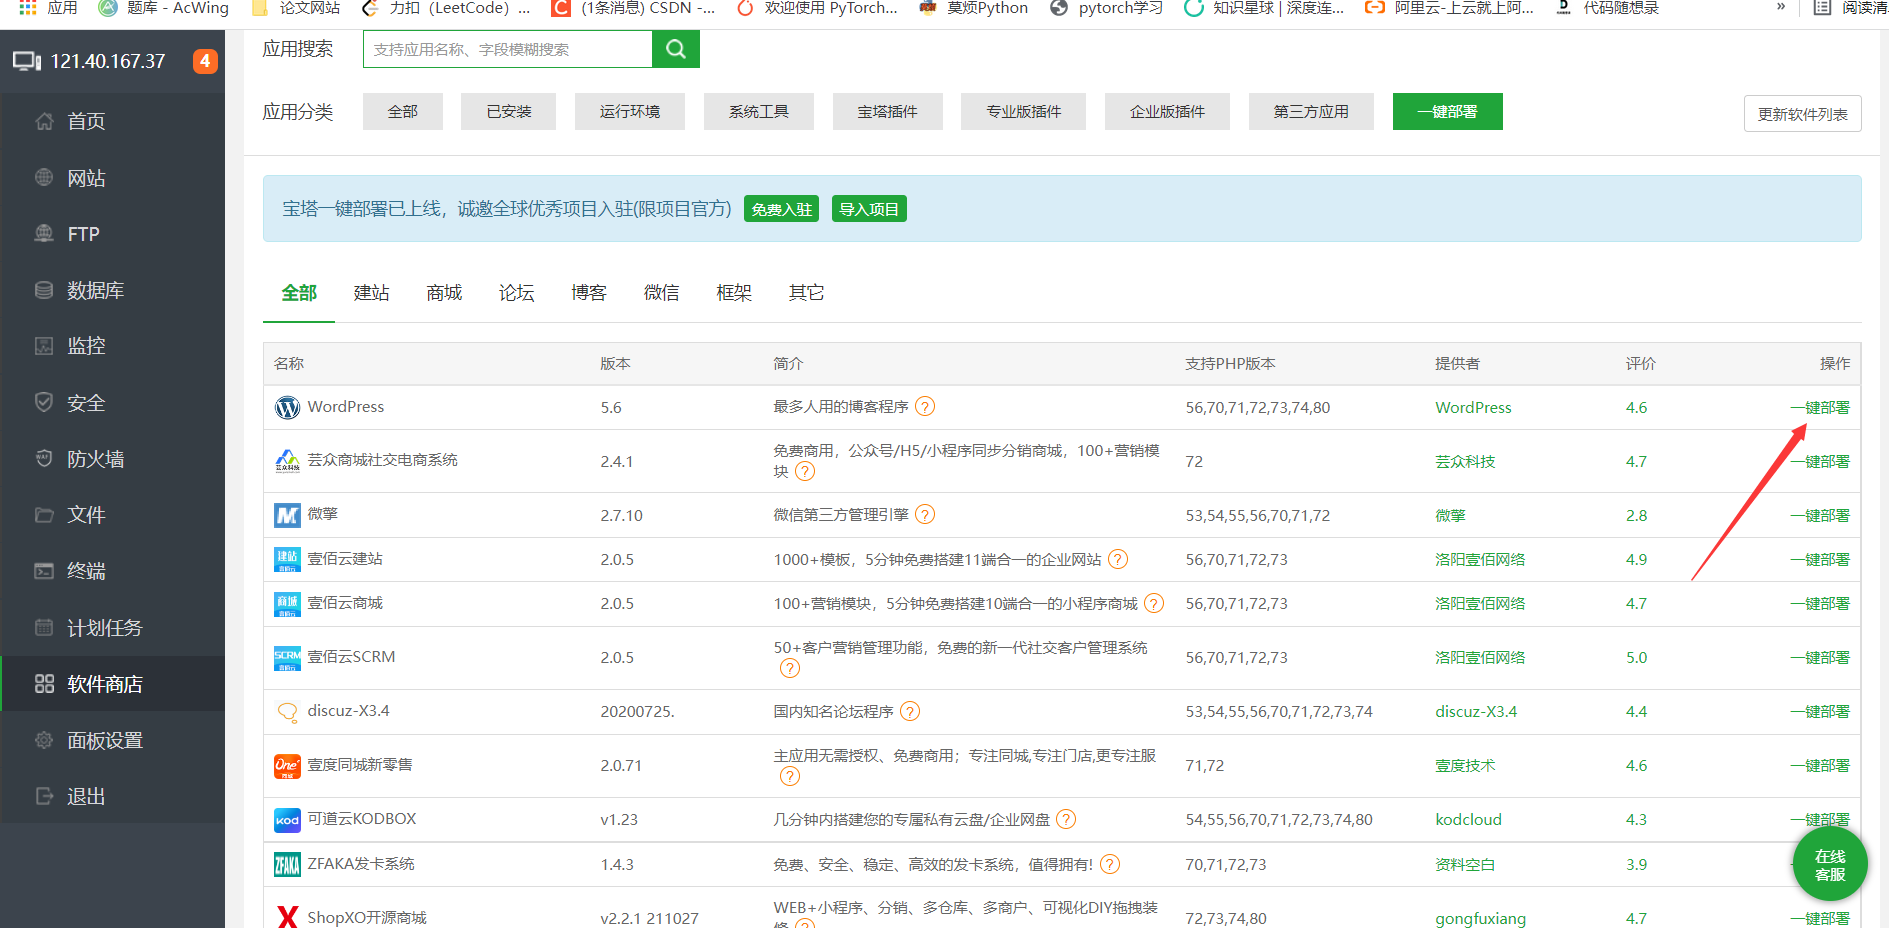Click the discuz-X3.4 app icon
The width and height of the screenshot is (1889, 928).
pyautogui.click(x=287, y=712)
